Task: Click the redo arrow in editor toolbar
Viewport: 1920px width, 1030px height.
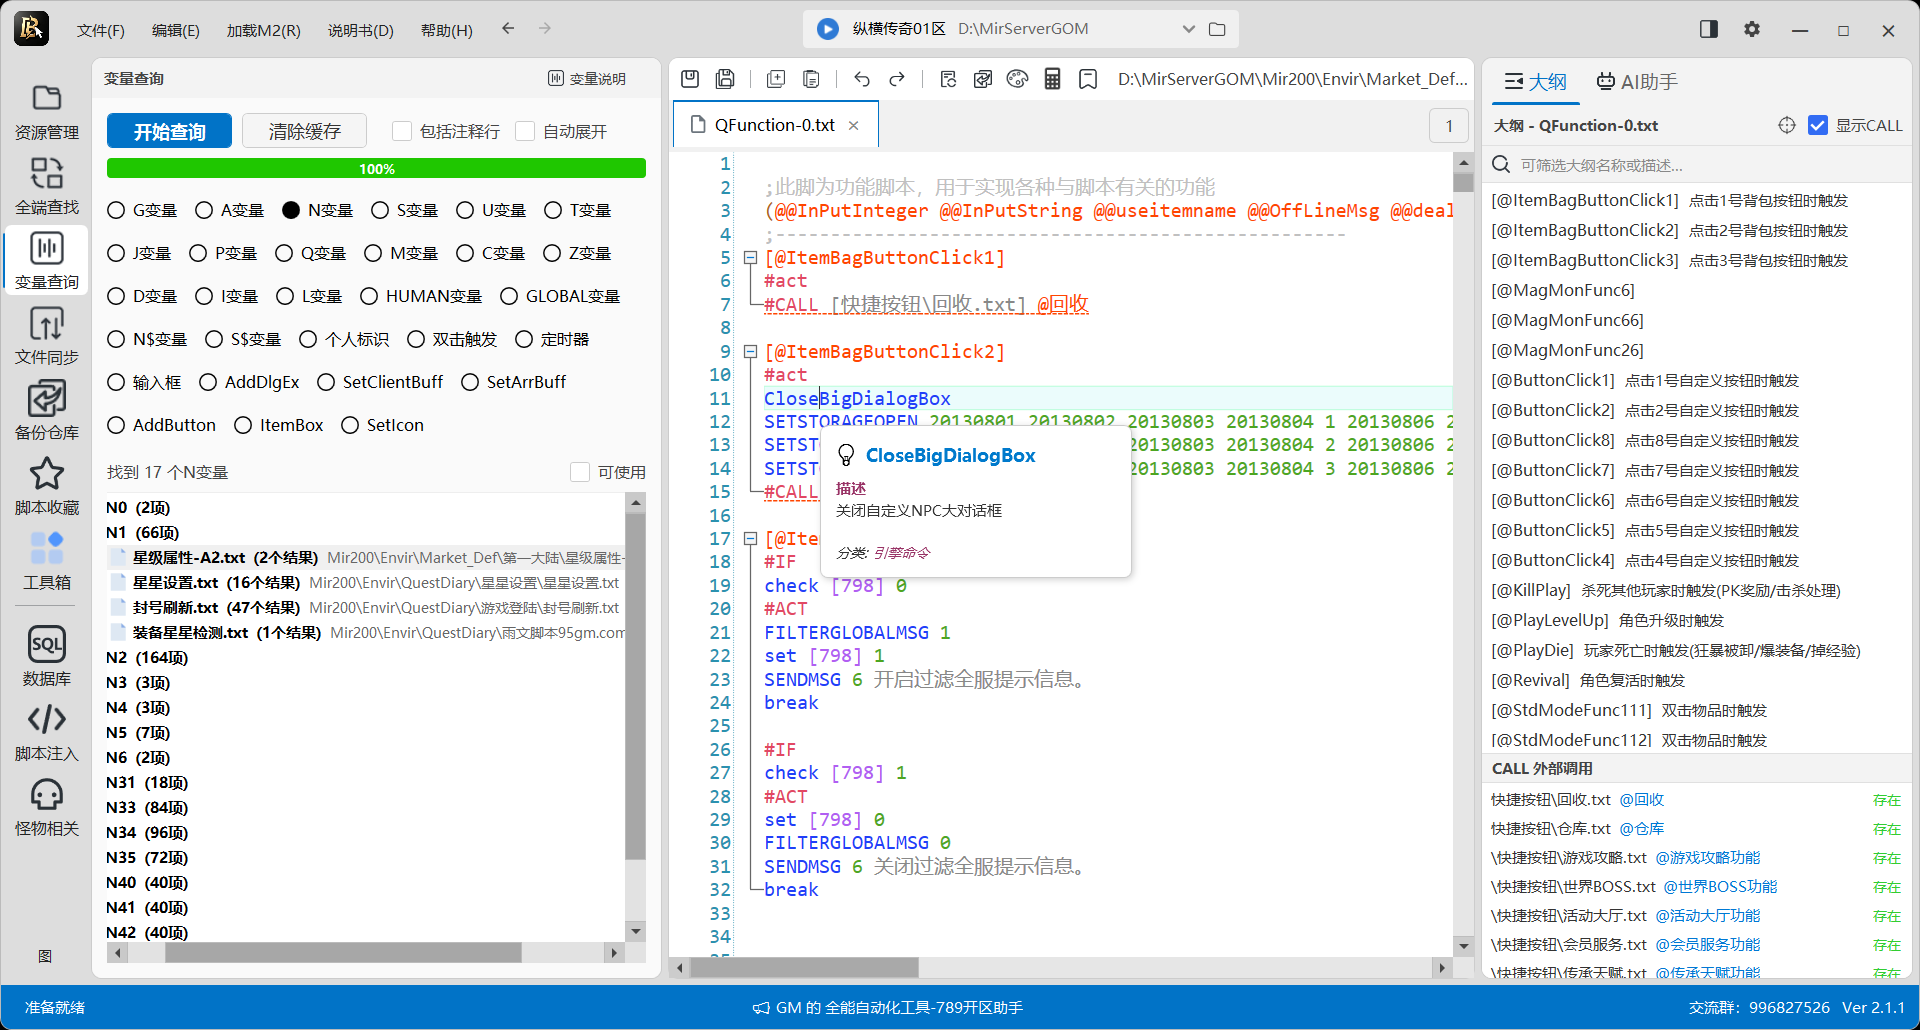Action: (x=897, y=79)
